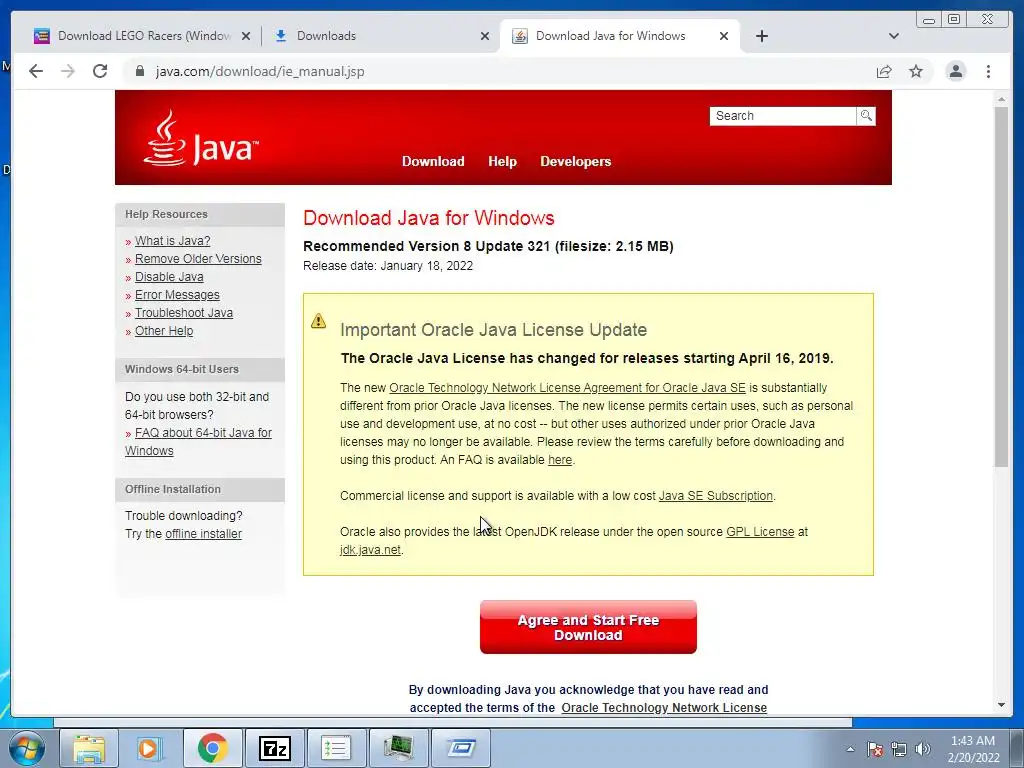Open a new tab with plus button

click(x=761, y=36)
